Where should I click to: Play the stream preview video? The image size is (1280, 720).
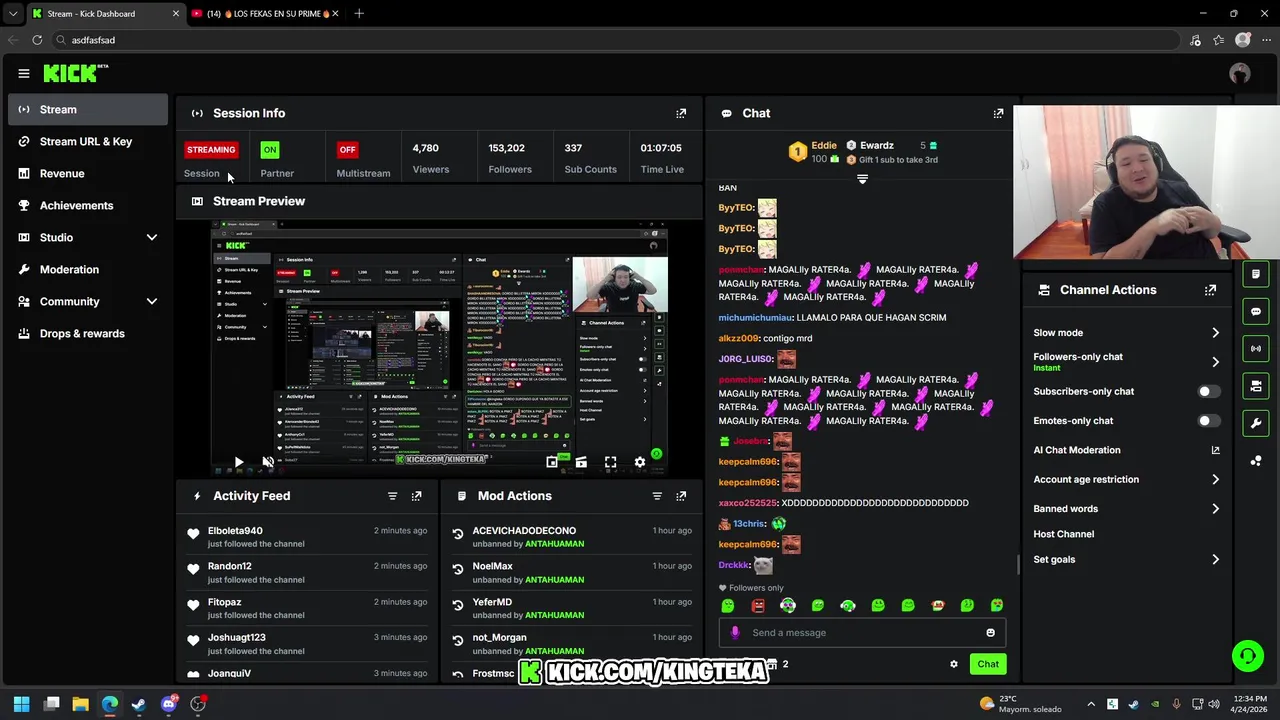click(x=238, y=462)
